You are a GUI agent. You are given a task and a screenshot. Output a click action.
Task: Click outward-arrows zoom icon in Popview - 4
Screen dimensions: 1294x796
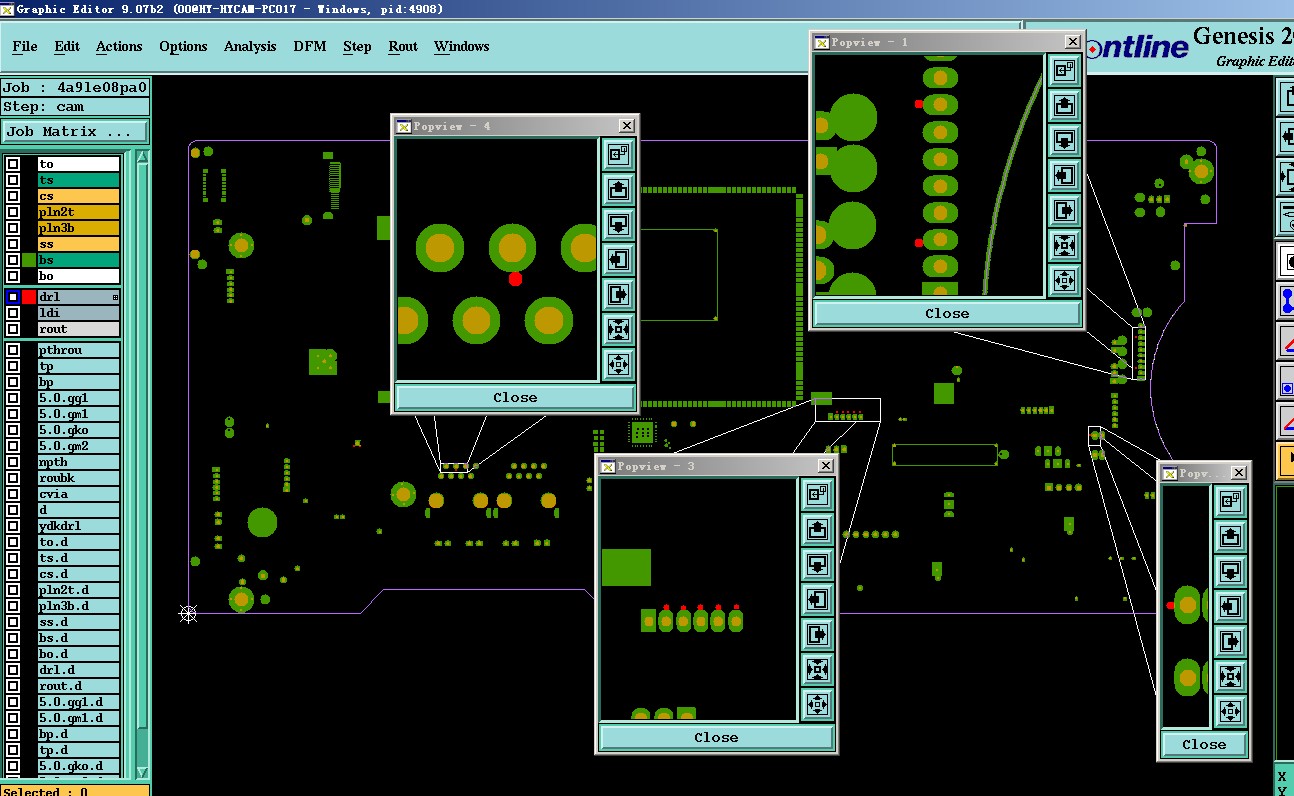[618, 364]
